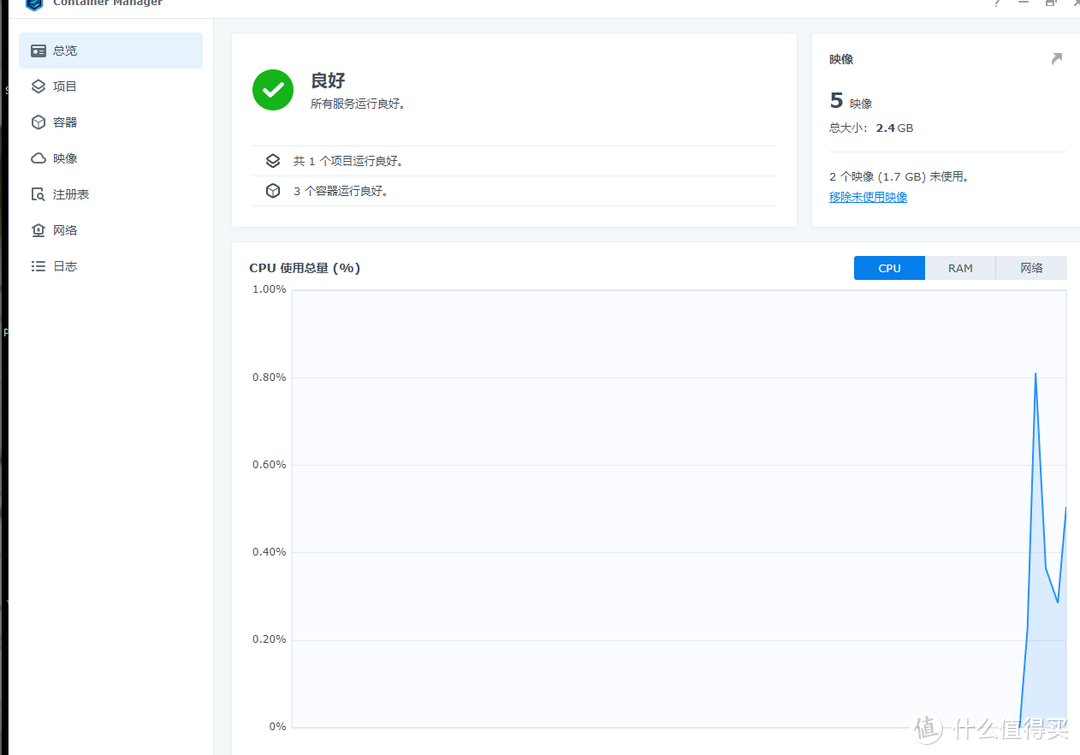Switch to the 网络 usage tab
This screenshot has height=755, width=1080.
tap(1031, 267)
